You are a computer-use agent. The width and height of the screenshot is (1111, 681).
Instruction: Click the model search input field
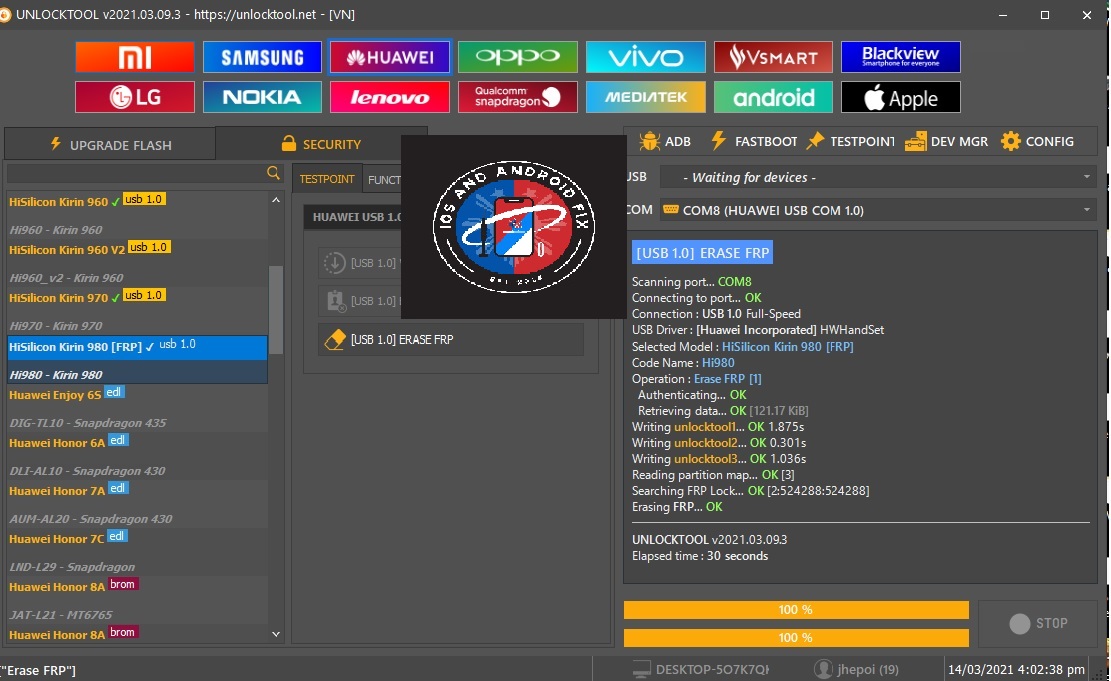[x=135, y=173]
